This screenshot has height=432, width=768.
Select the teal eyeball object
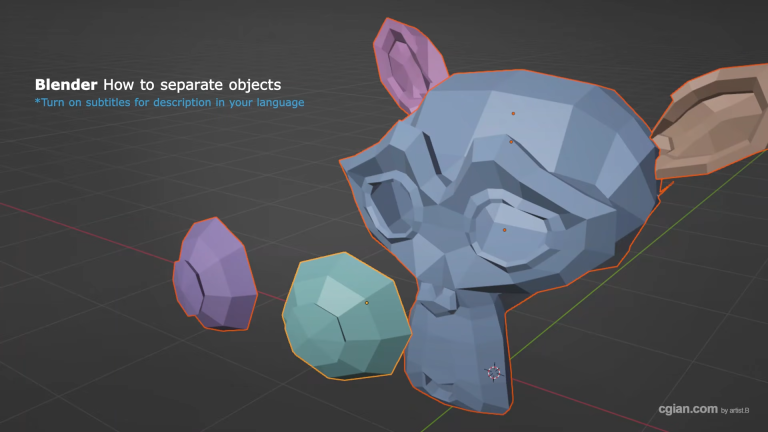click(347, 316)
